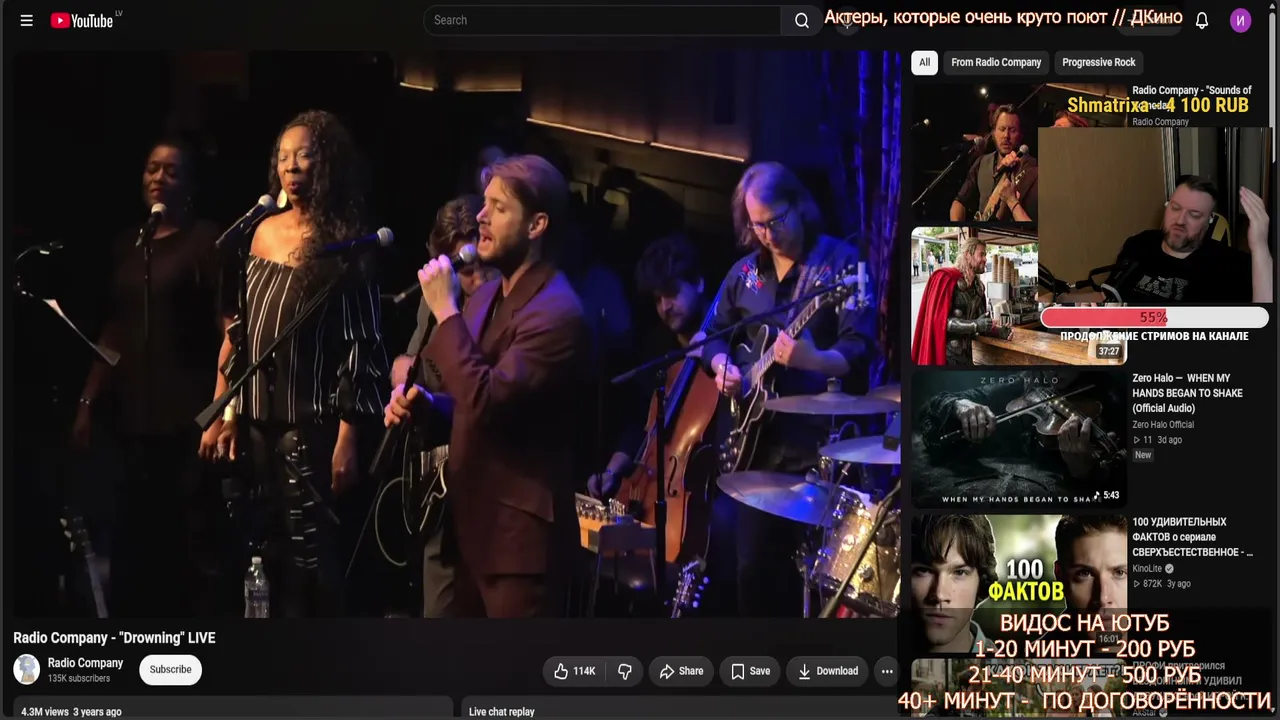Visit the KinoLite channel

coord(1147,569)
